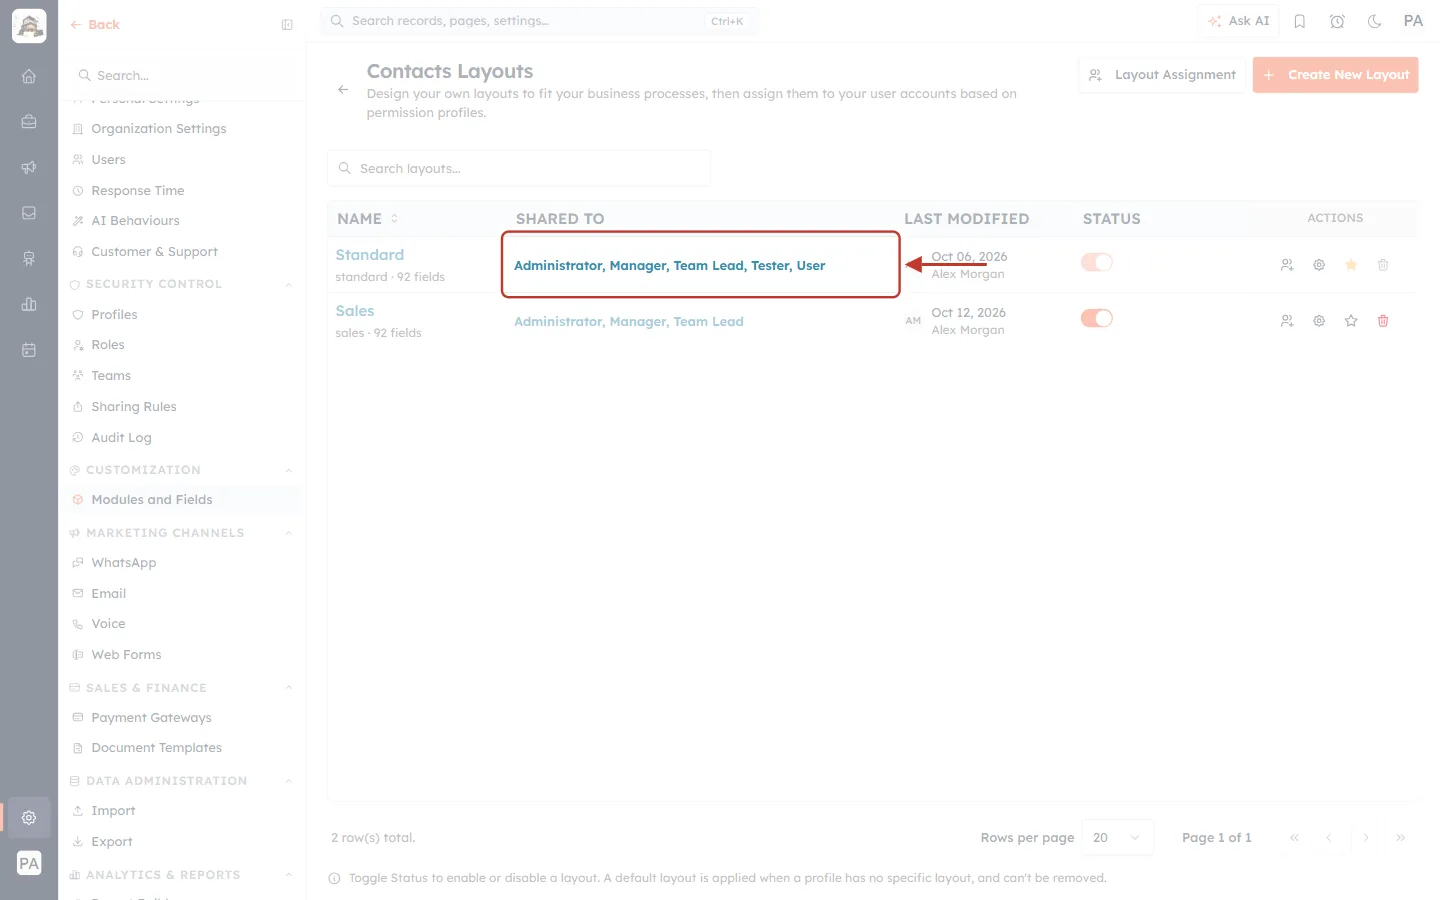
Task: Click the assign users icon for Standard layout
Action: pyautogui.click(x=1287, y=265)
